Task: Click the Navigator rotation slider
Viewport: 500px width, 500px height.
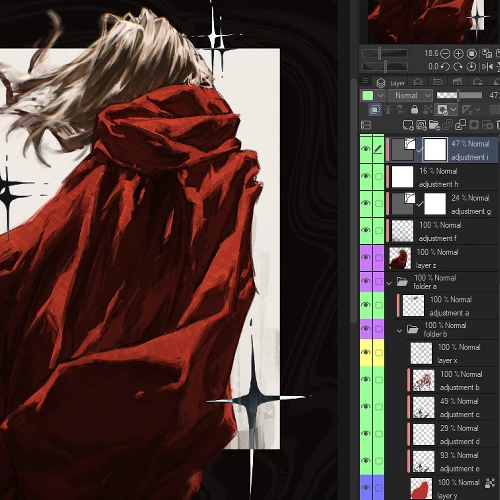Action: coord(385,66)
